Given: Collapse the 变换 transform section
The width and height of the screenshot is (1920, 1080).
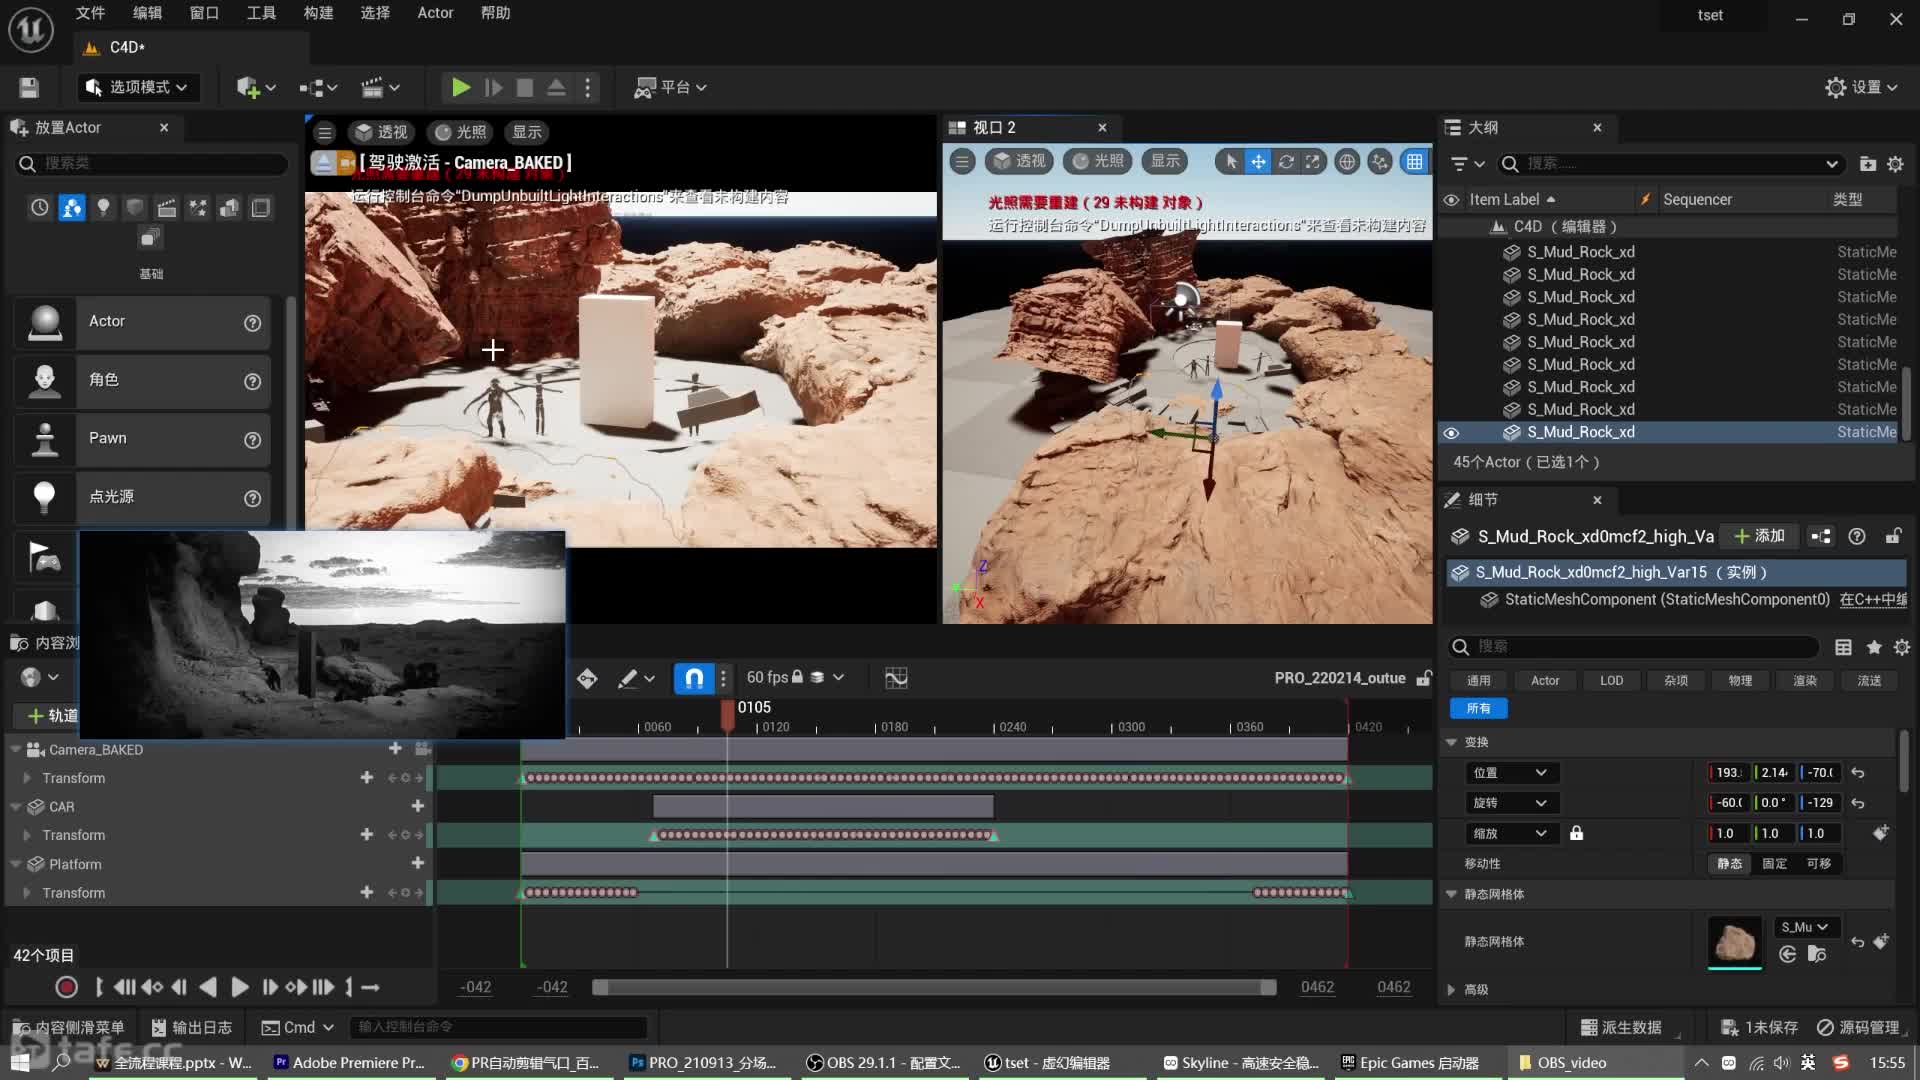Looking at the screenshot, I should tap(1451, 742).
